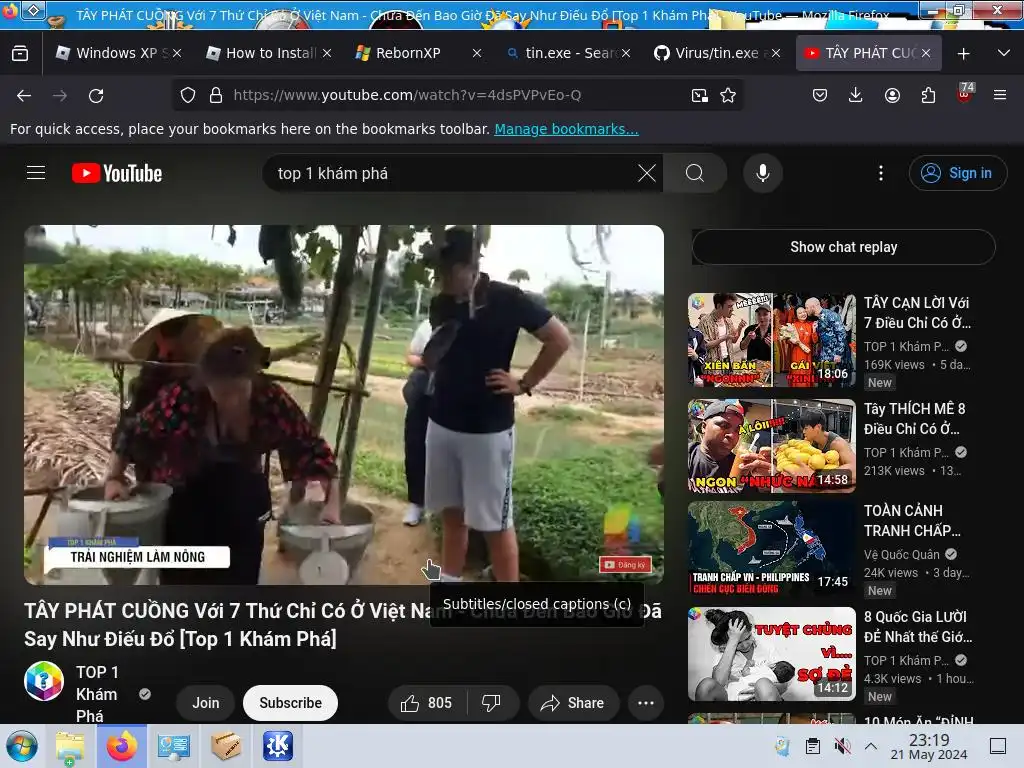The width and height of the screenshot is (1024, 768).
Task: Launch file manager from taskbar
Action: click(x=70, y=746)
